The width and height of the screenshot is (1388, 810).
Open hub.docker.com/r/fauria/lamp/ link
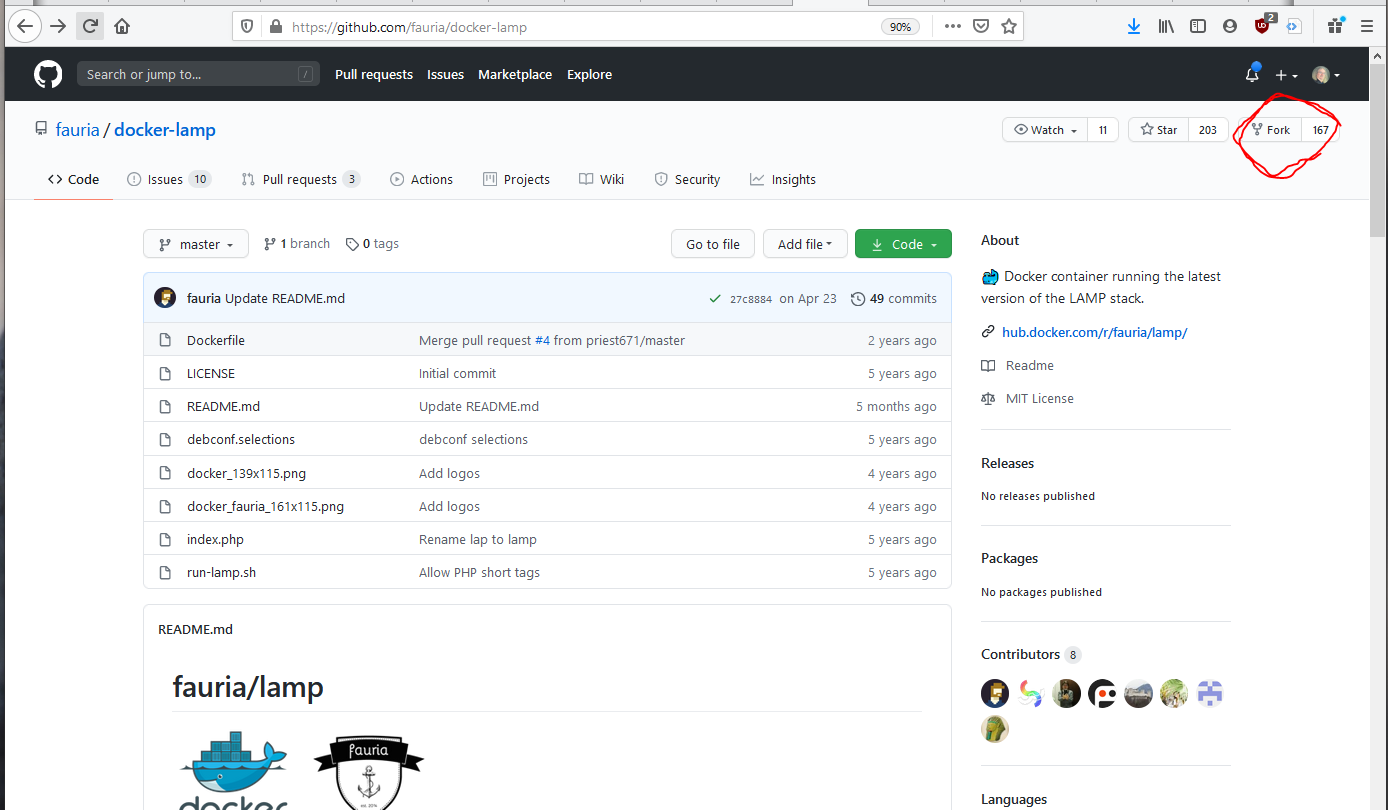1094,332
